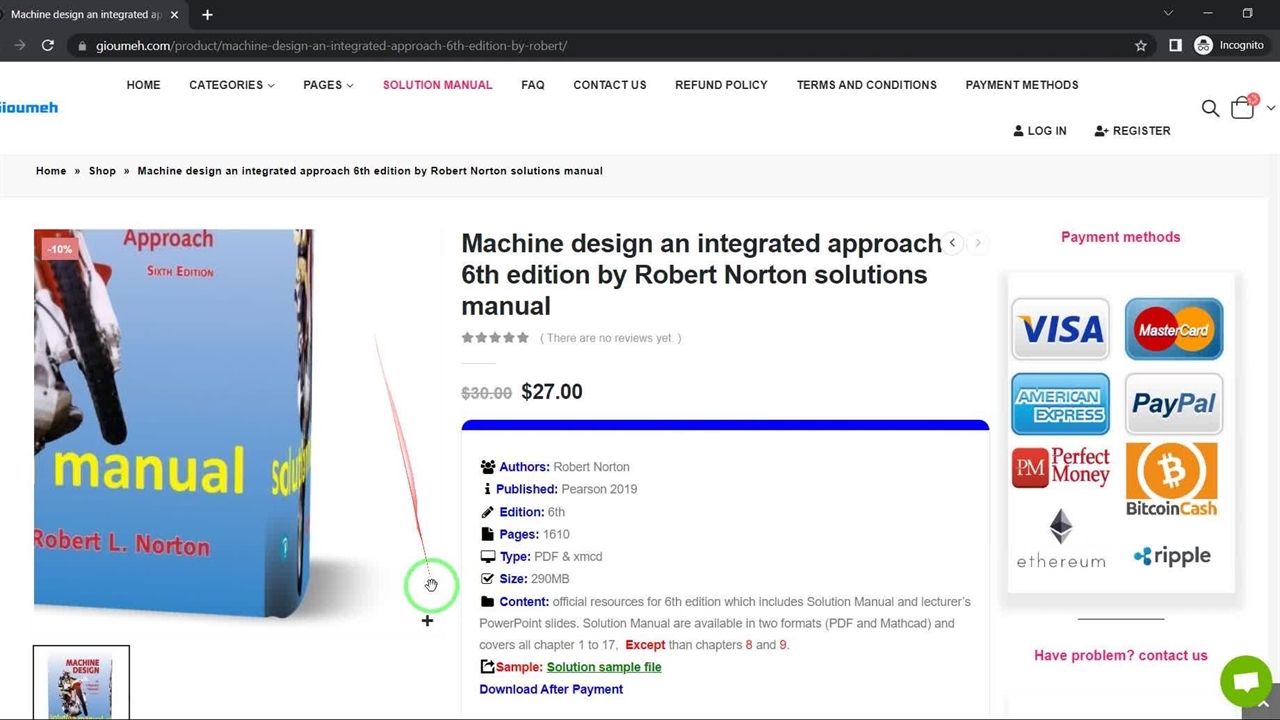Open TERMS AND CONDITIONS menu item
This screenshot has width=1280, height=720.
click(x=867, y=85)
